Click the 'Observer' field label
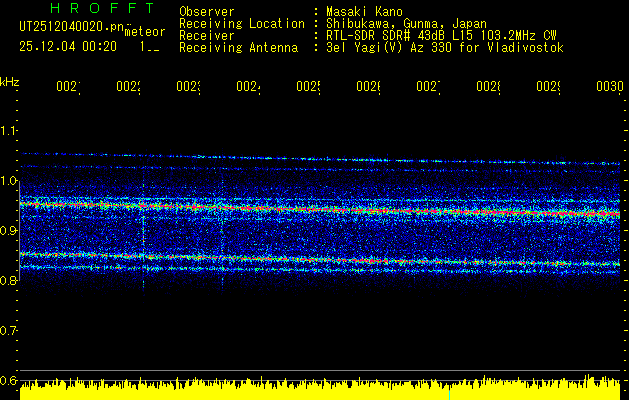 pyautogui.click(x=207, y=11)
